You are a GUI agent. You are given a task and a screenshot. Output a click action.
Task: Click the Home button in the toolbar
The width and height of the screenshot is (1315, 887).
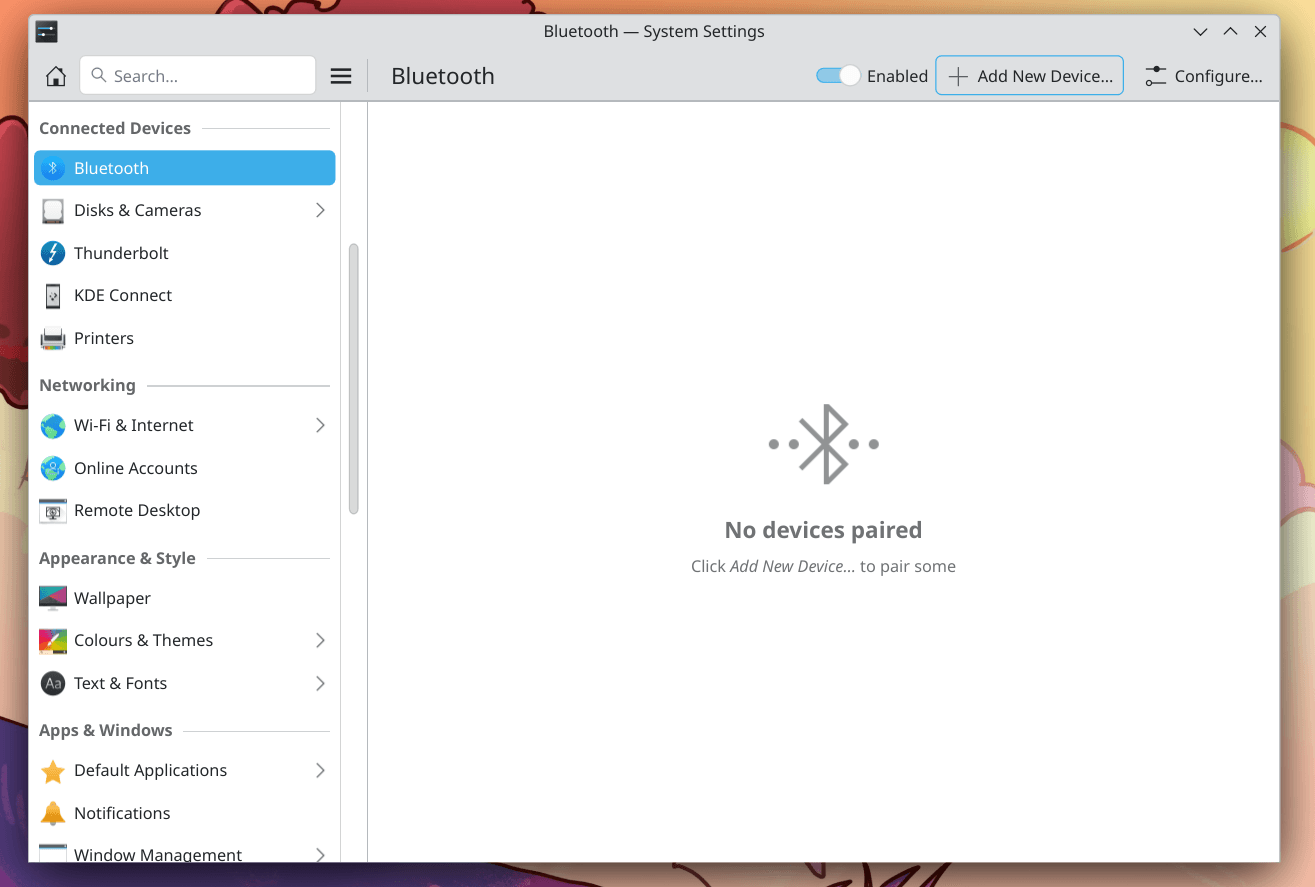[x=56, y=75]
